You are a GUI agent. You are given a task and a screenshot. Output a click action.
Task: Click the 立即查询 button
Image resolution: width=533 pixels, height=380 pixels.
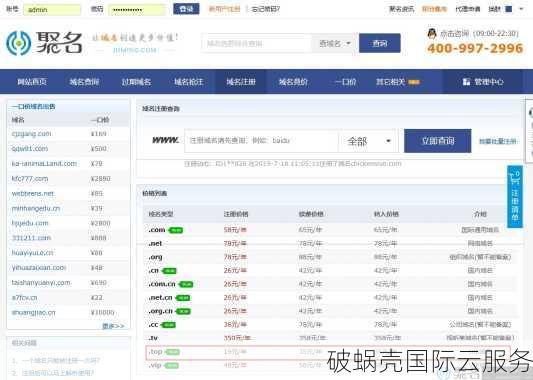point(437,141)
